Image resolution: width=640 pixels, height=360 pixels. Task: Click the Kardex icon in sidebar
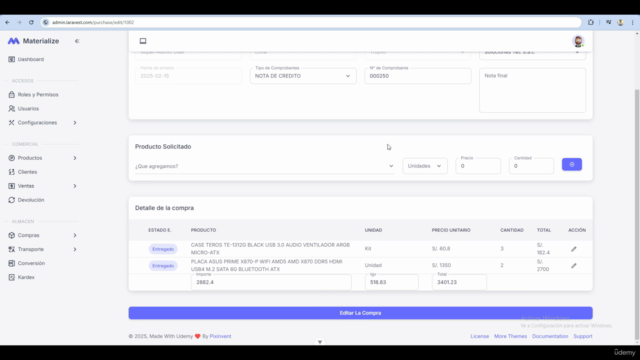click(11, 277)
